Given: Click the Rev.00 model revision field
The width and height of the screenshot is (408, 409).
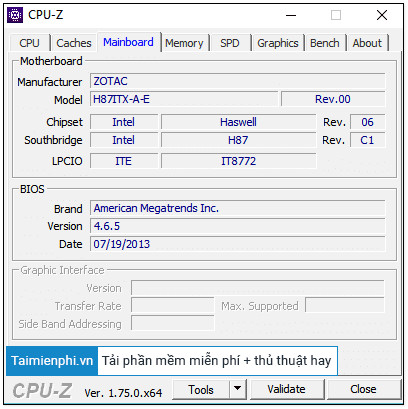Looking at the screenshot, I should tap(333, 99).
